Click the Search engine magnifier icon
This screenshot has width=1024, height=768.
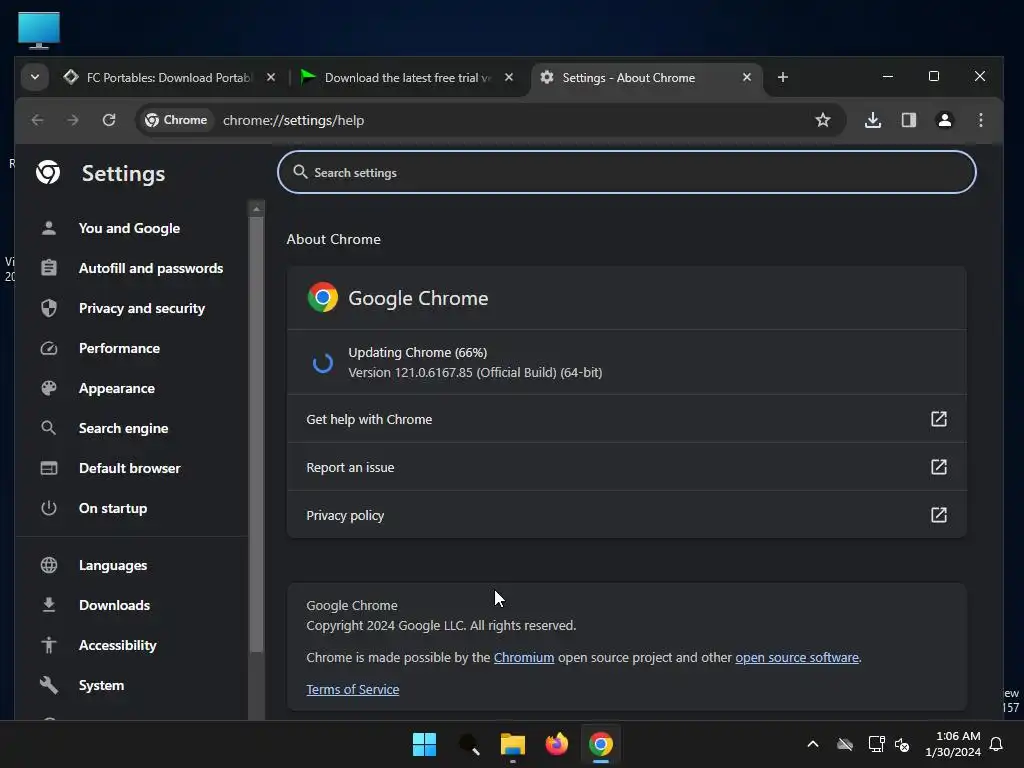48,428
